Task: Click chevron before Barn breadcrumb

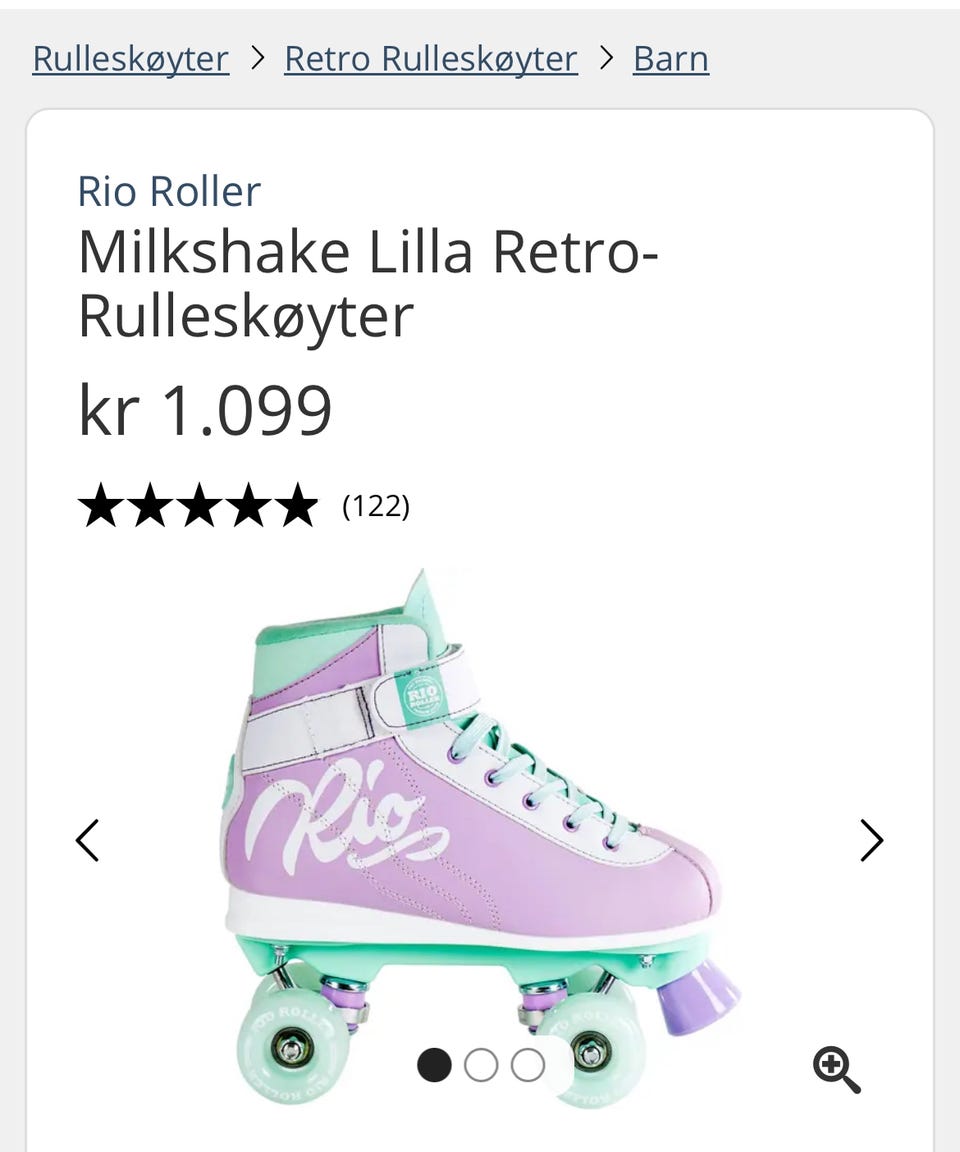Action: (x=606, y=58)
